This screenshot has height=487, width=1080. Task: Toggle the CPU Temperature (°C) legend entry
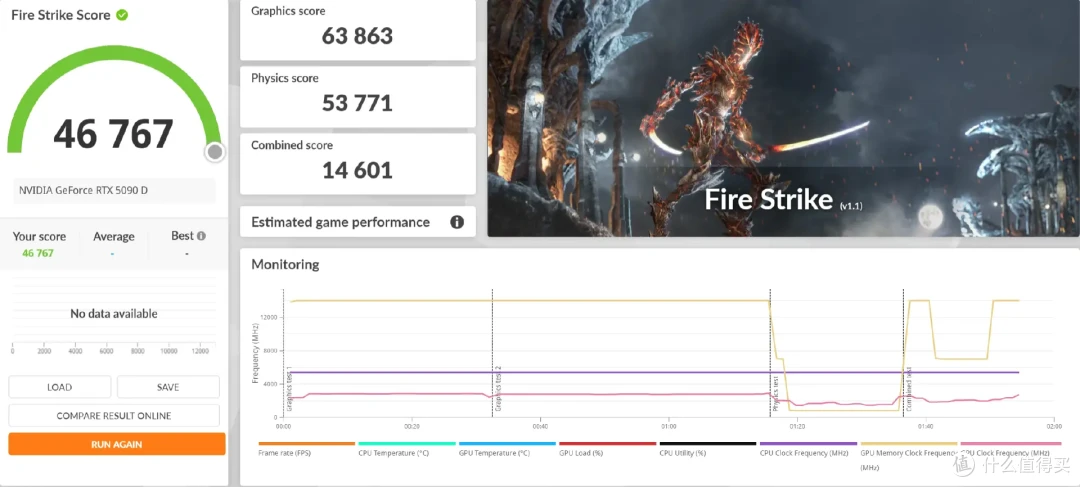[406, 450]
